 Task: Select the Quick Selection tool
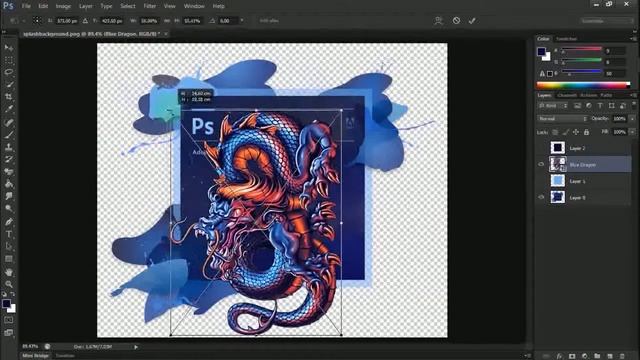[9, 84]
